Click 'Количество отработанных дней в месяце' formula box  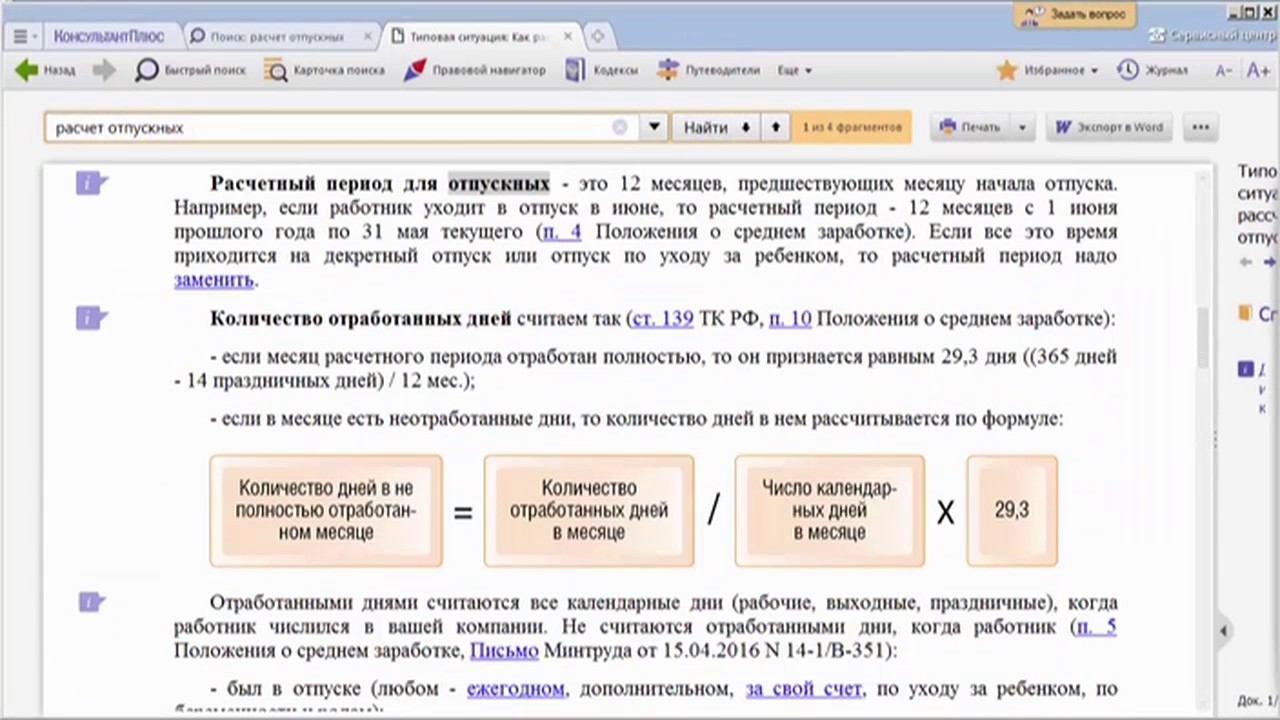tap(589, 511)
